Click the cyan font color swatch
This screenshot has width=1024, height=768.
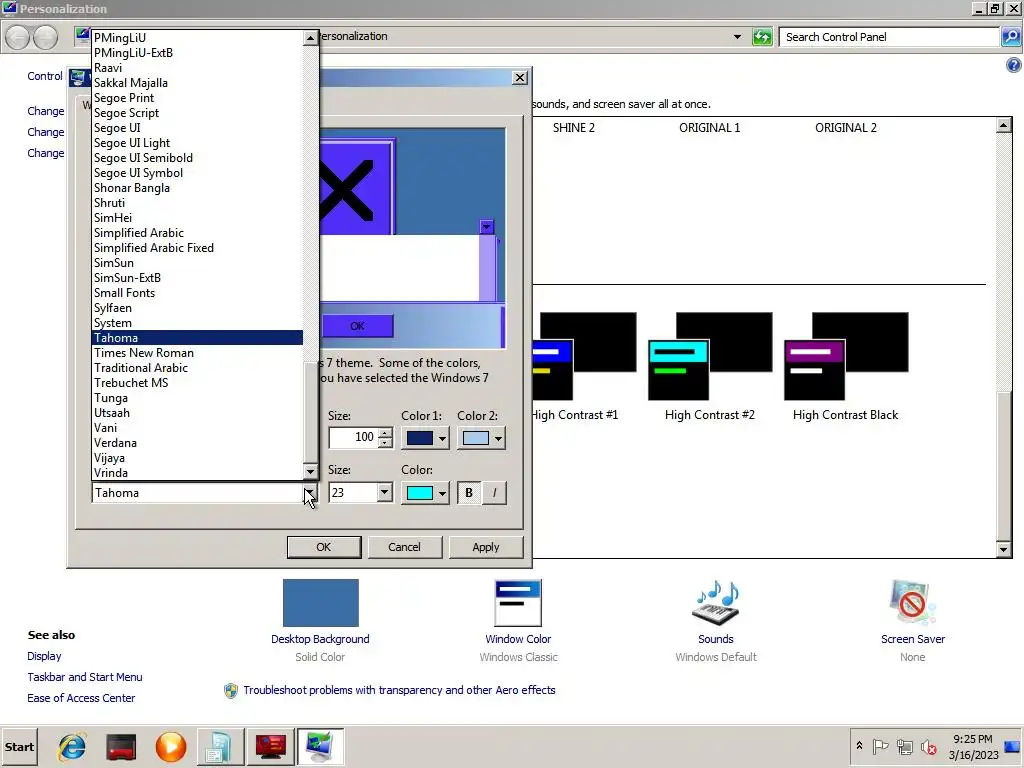point(419,493)
